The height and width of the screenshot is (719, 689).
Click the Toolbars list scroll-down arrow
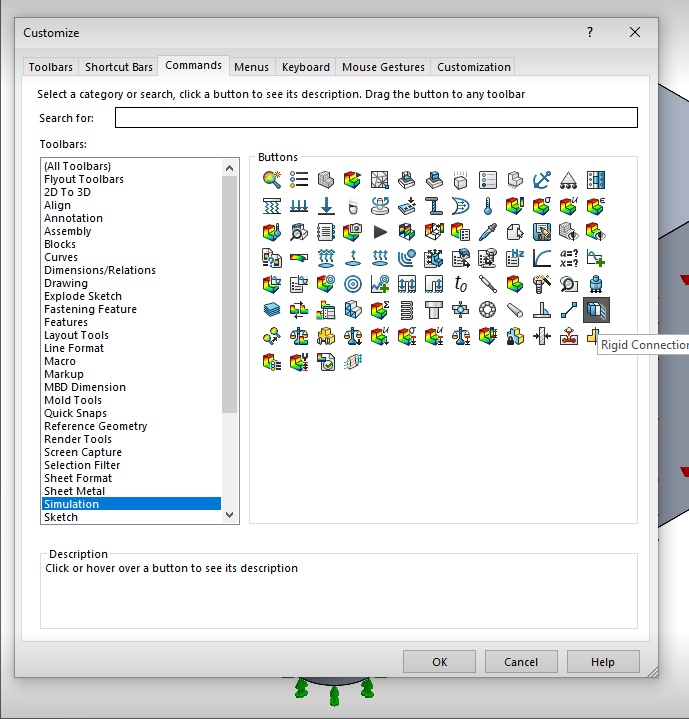[230, 515]
